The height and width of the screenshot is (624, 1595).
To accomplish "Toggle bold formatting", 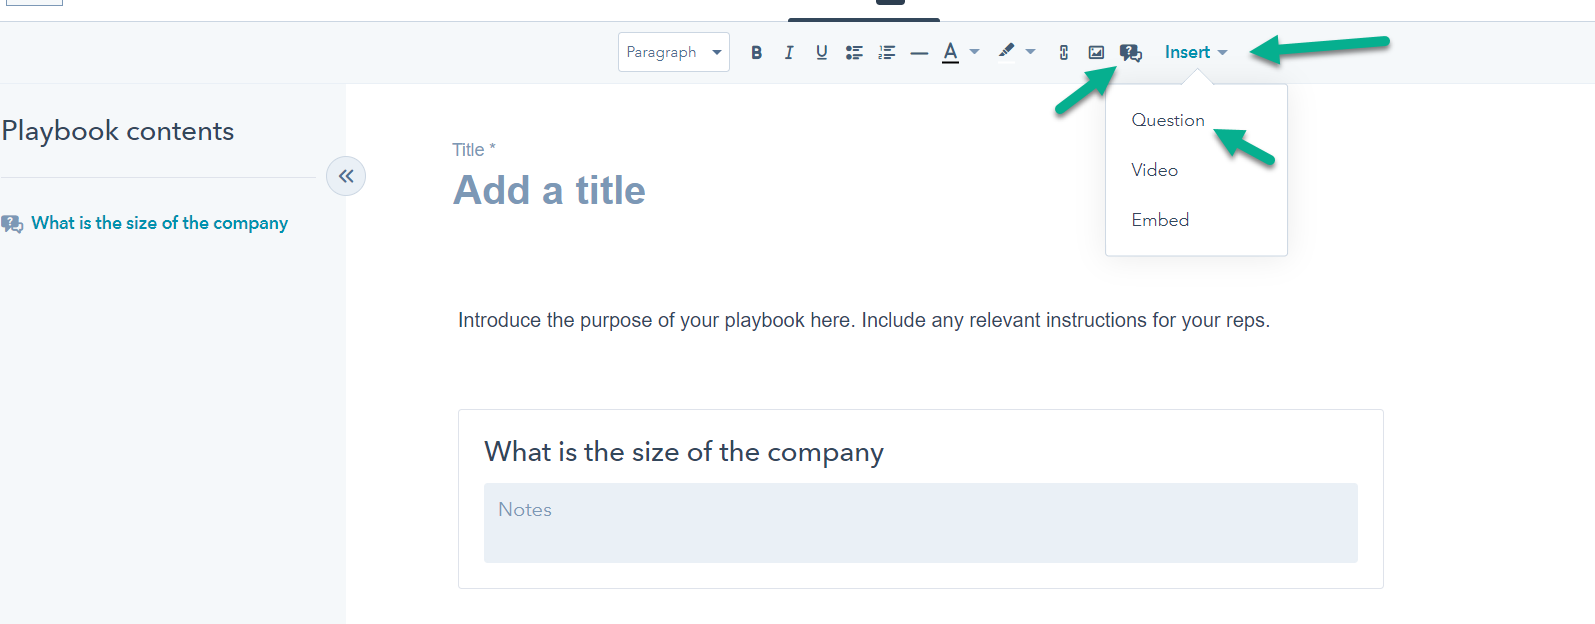I will (757, 52).
